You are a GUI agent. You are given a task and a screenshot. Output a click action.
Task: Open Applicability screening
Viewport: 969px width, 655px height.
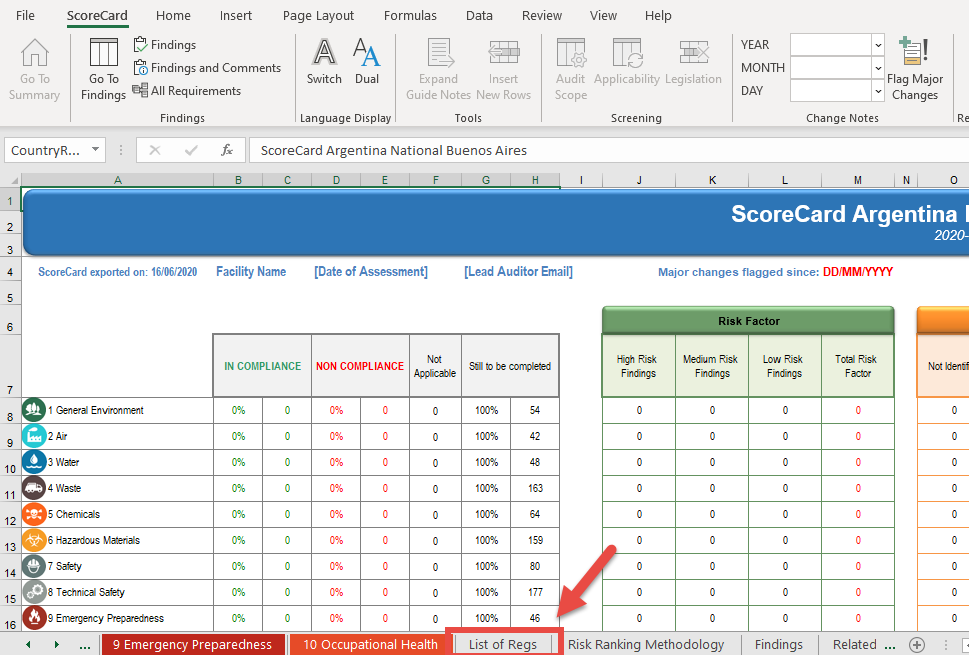point(627,61)
